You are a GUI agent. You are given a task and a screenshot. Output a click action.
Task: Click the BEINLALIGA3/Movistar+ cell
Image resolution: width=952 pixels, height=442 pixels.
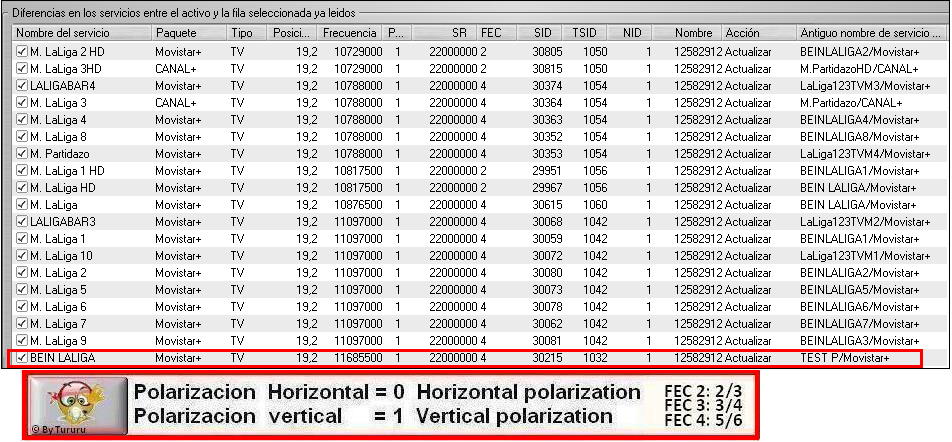[x=860, y=341]
